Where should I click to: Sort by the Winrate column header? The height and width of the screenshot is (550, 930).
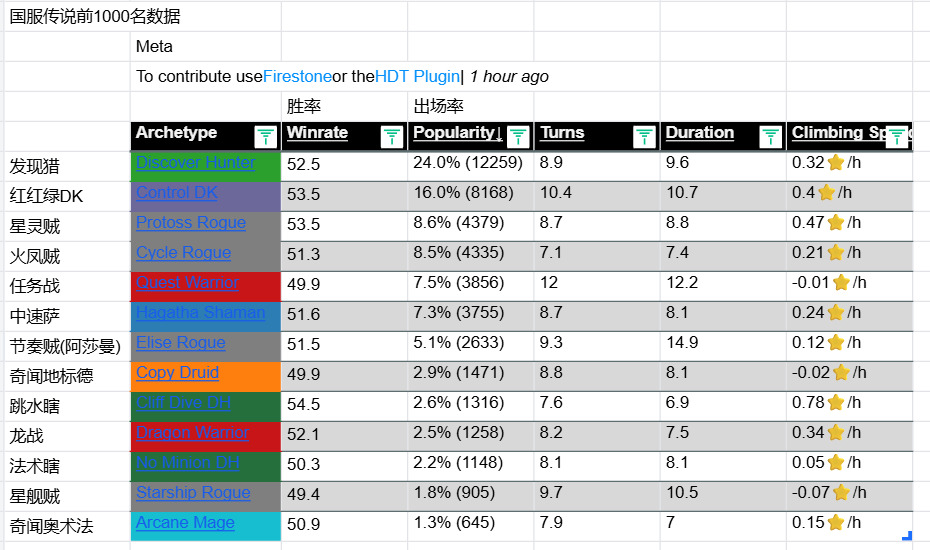pos(317,133)
